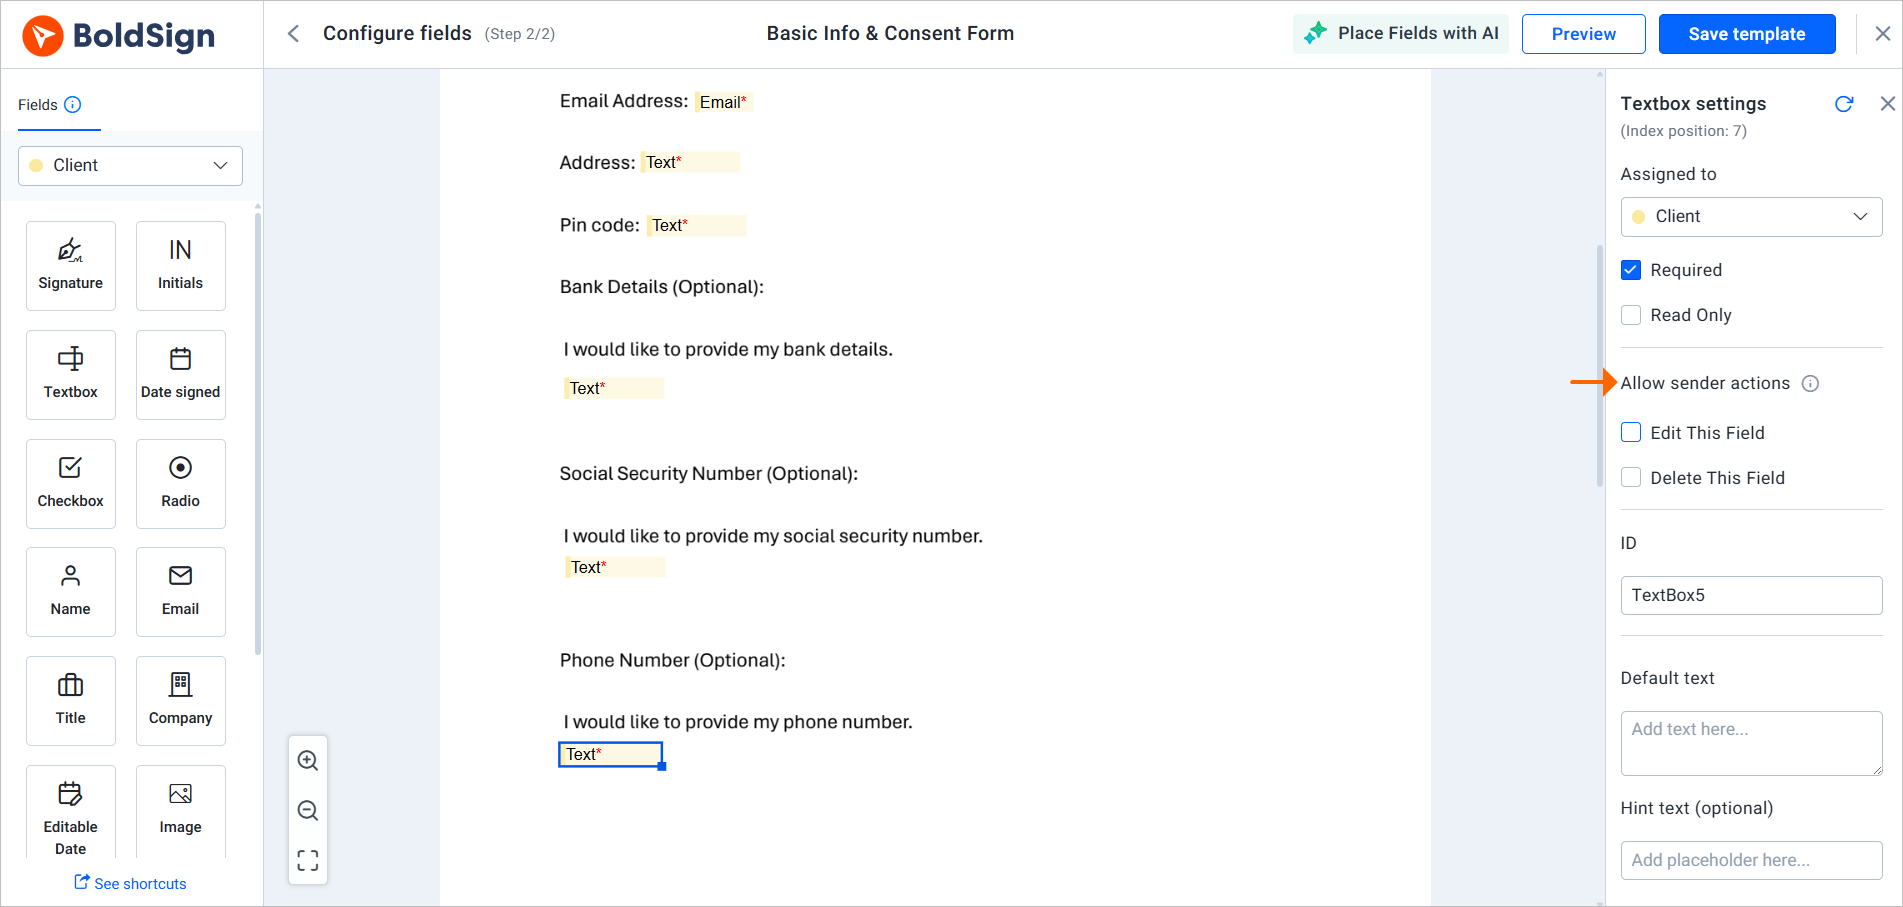The width and height of the screenshot is (1903, 907).
Task: Select the Editable Date field tool
Action: [71, 812]
